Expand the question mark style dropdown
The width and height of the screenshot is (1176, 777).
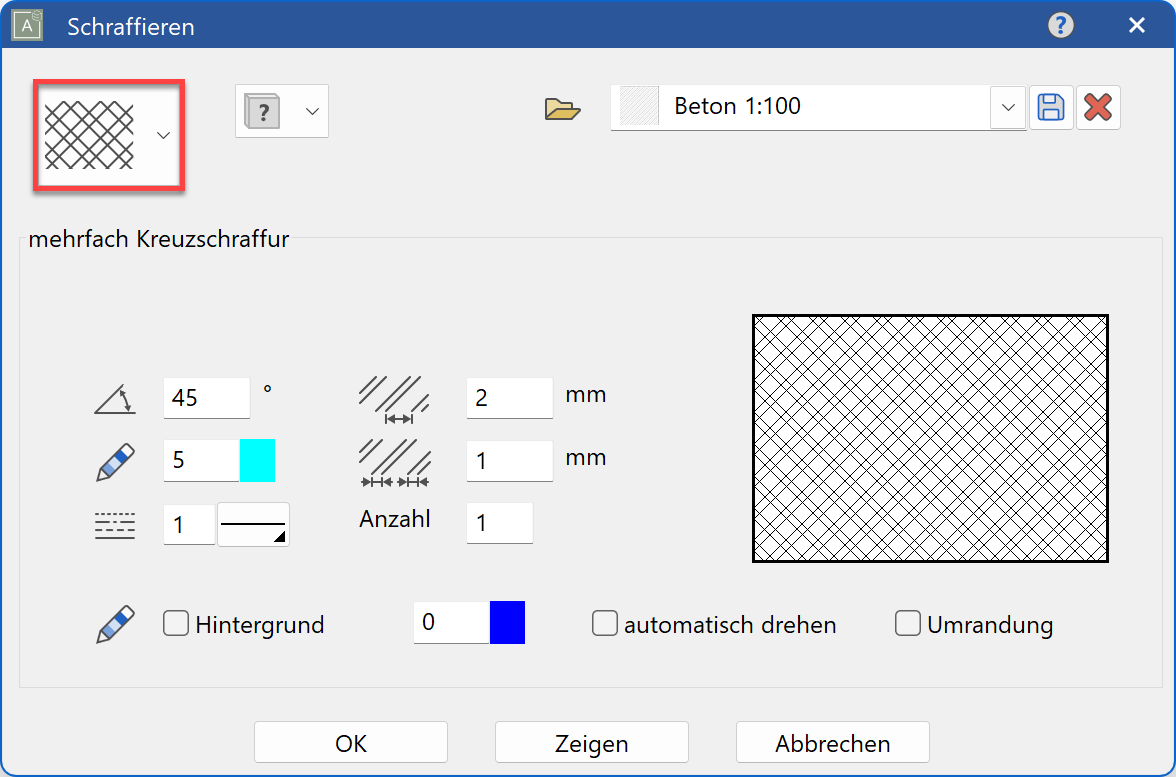pyautogui.click(x=310, y=111)
